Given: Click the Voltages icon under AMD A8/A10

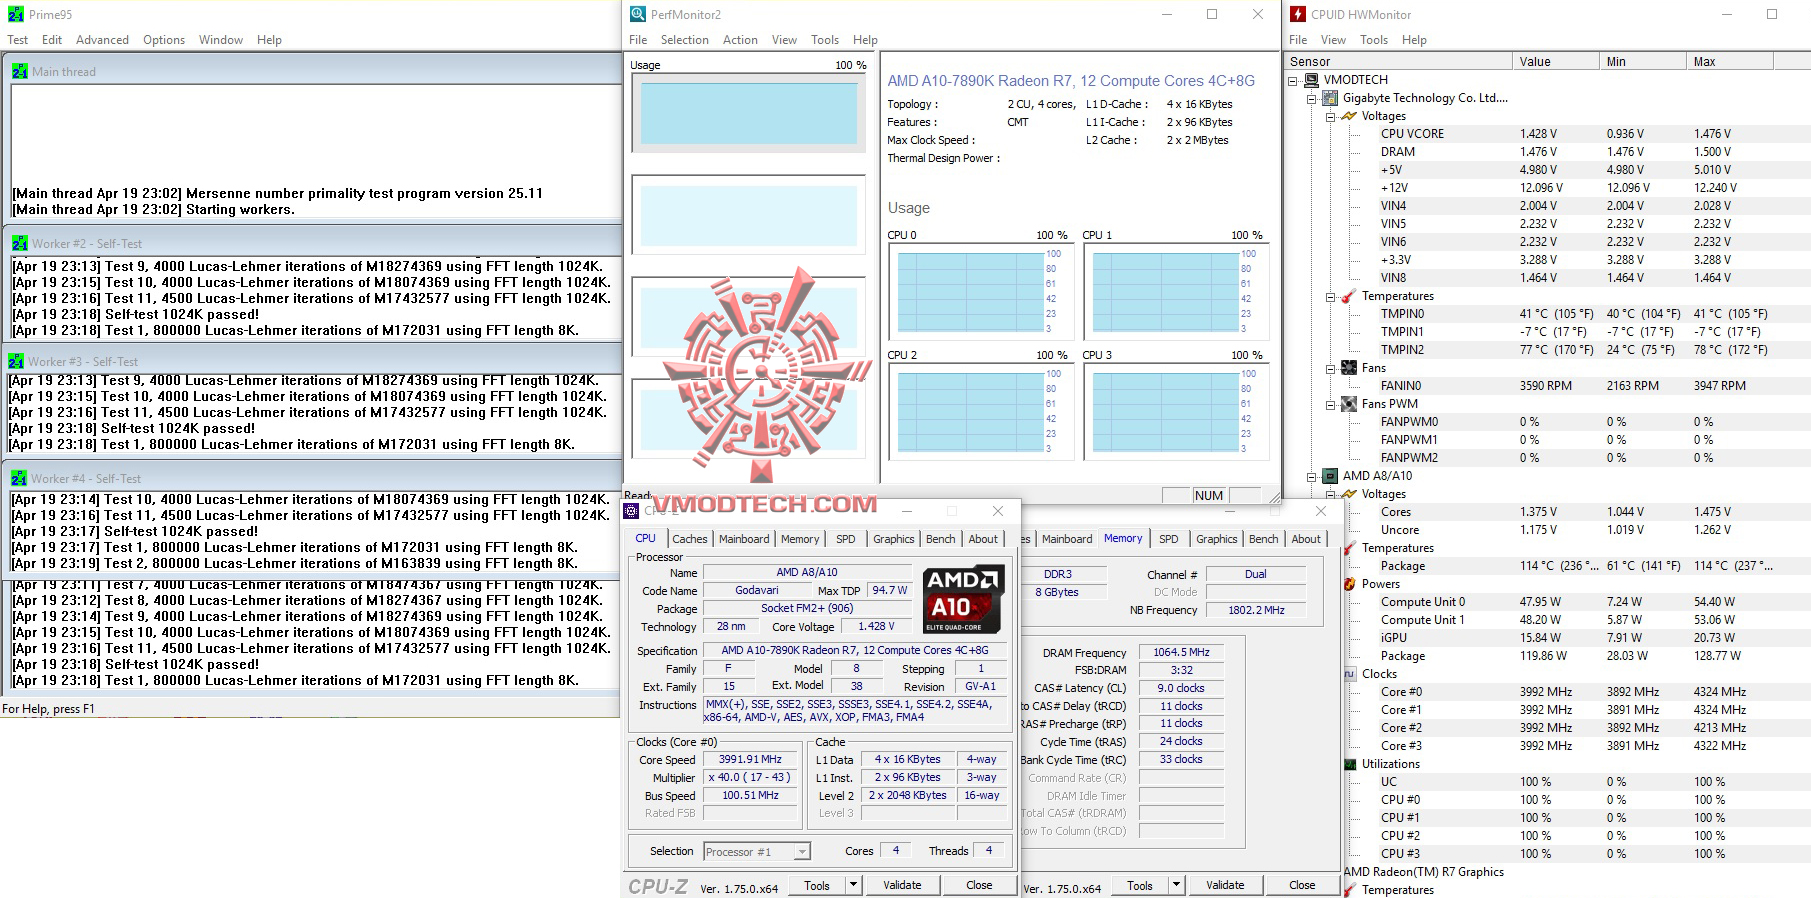Looking at the screenshot, I should (1349, 494).
